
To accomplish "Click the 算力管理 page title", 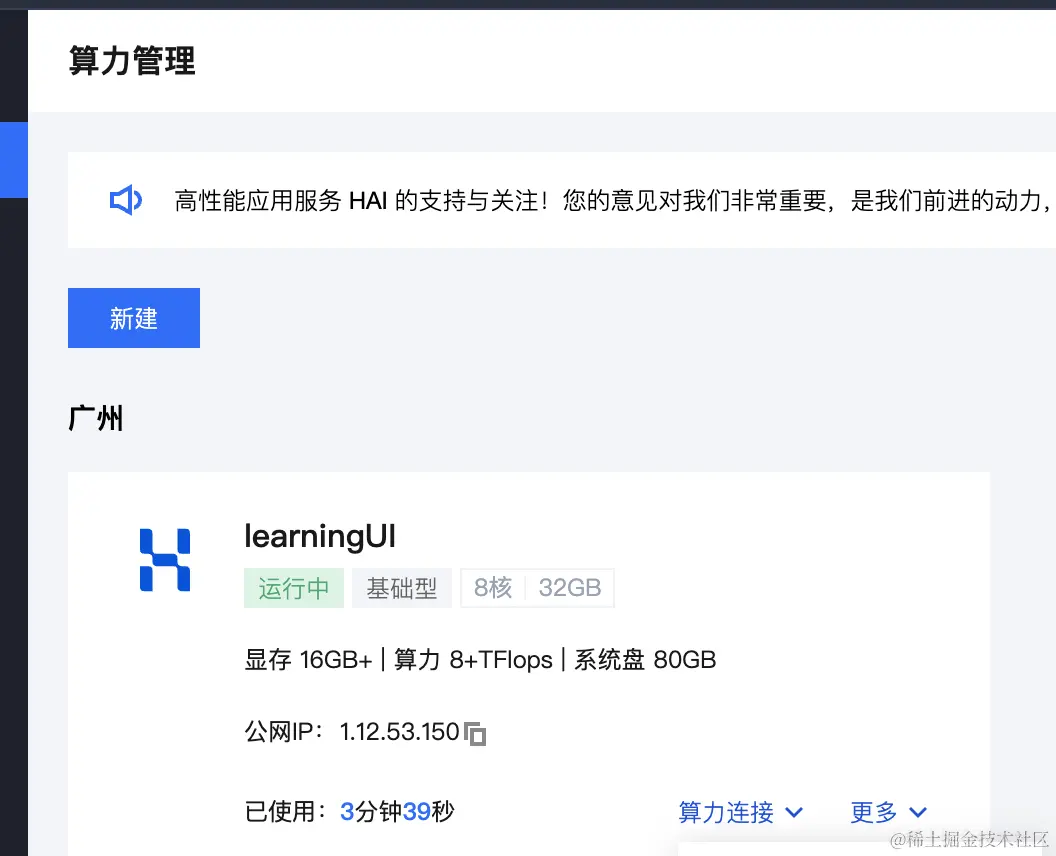I will (x=132, y=61).
